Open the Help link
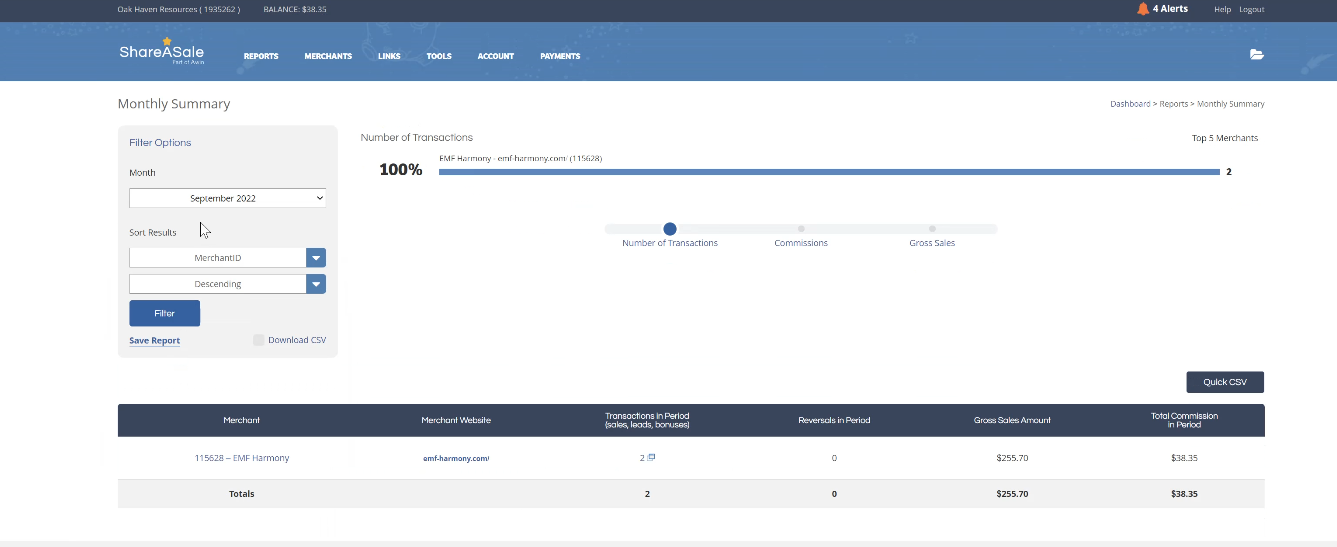This screenshot has width=1337, height=547. click(1222, 9)
